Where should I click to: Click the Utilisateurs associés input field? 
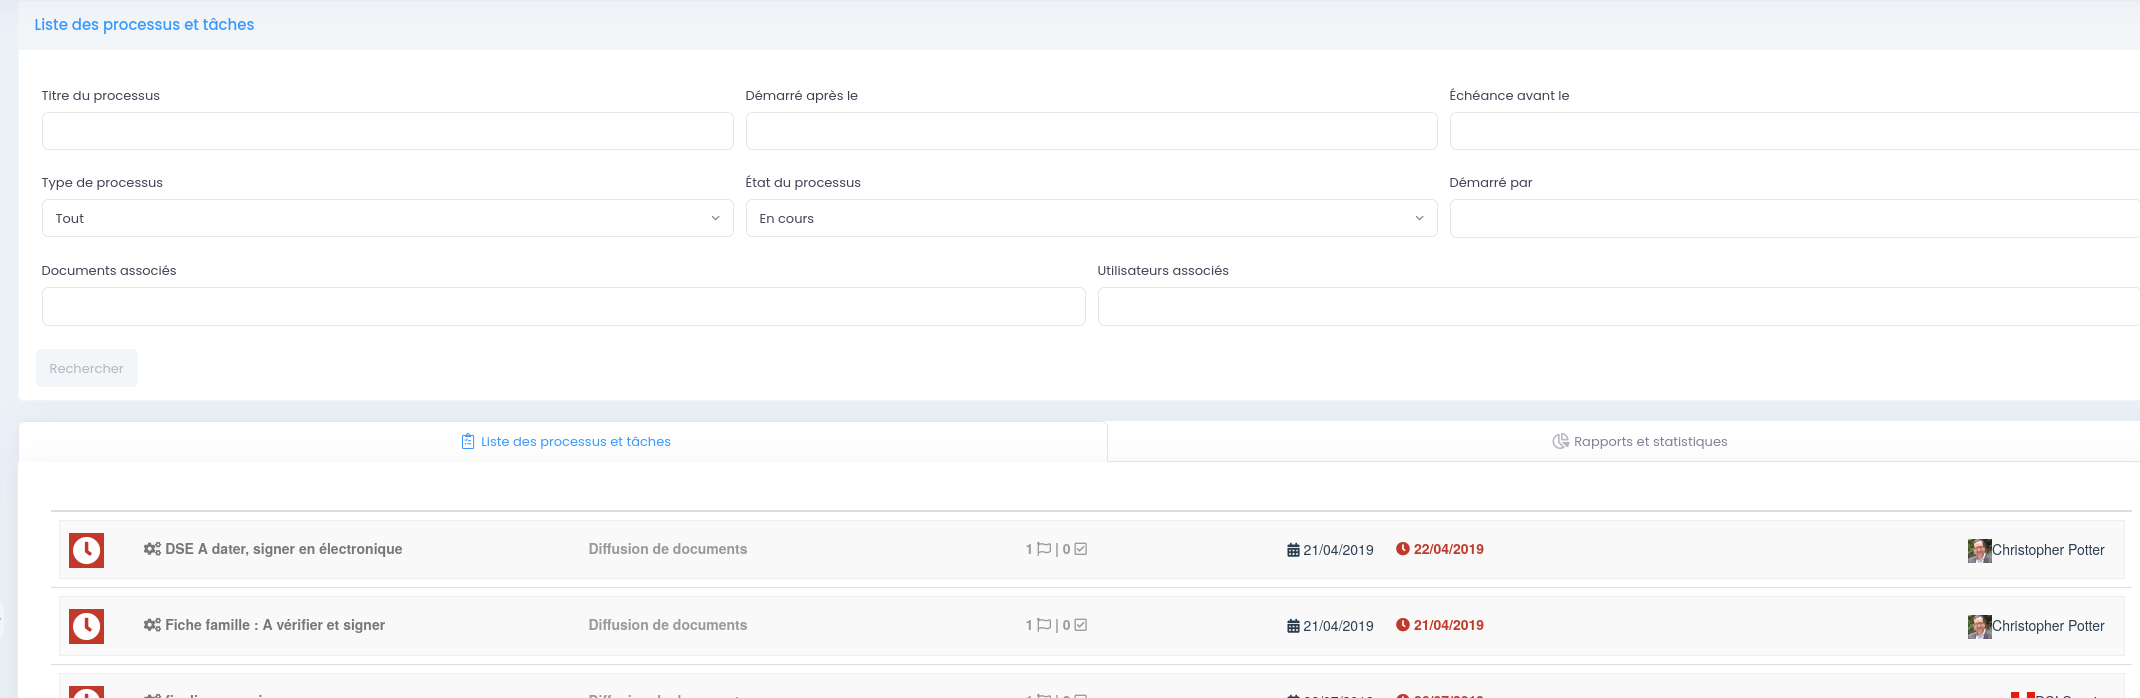(x=1618, y=307)
